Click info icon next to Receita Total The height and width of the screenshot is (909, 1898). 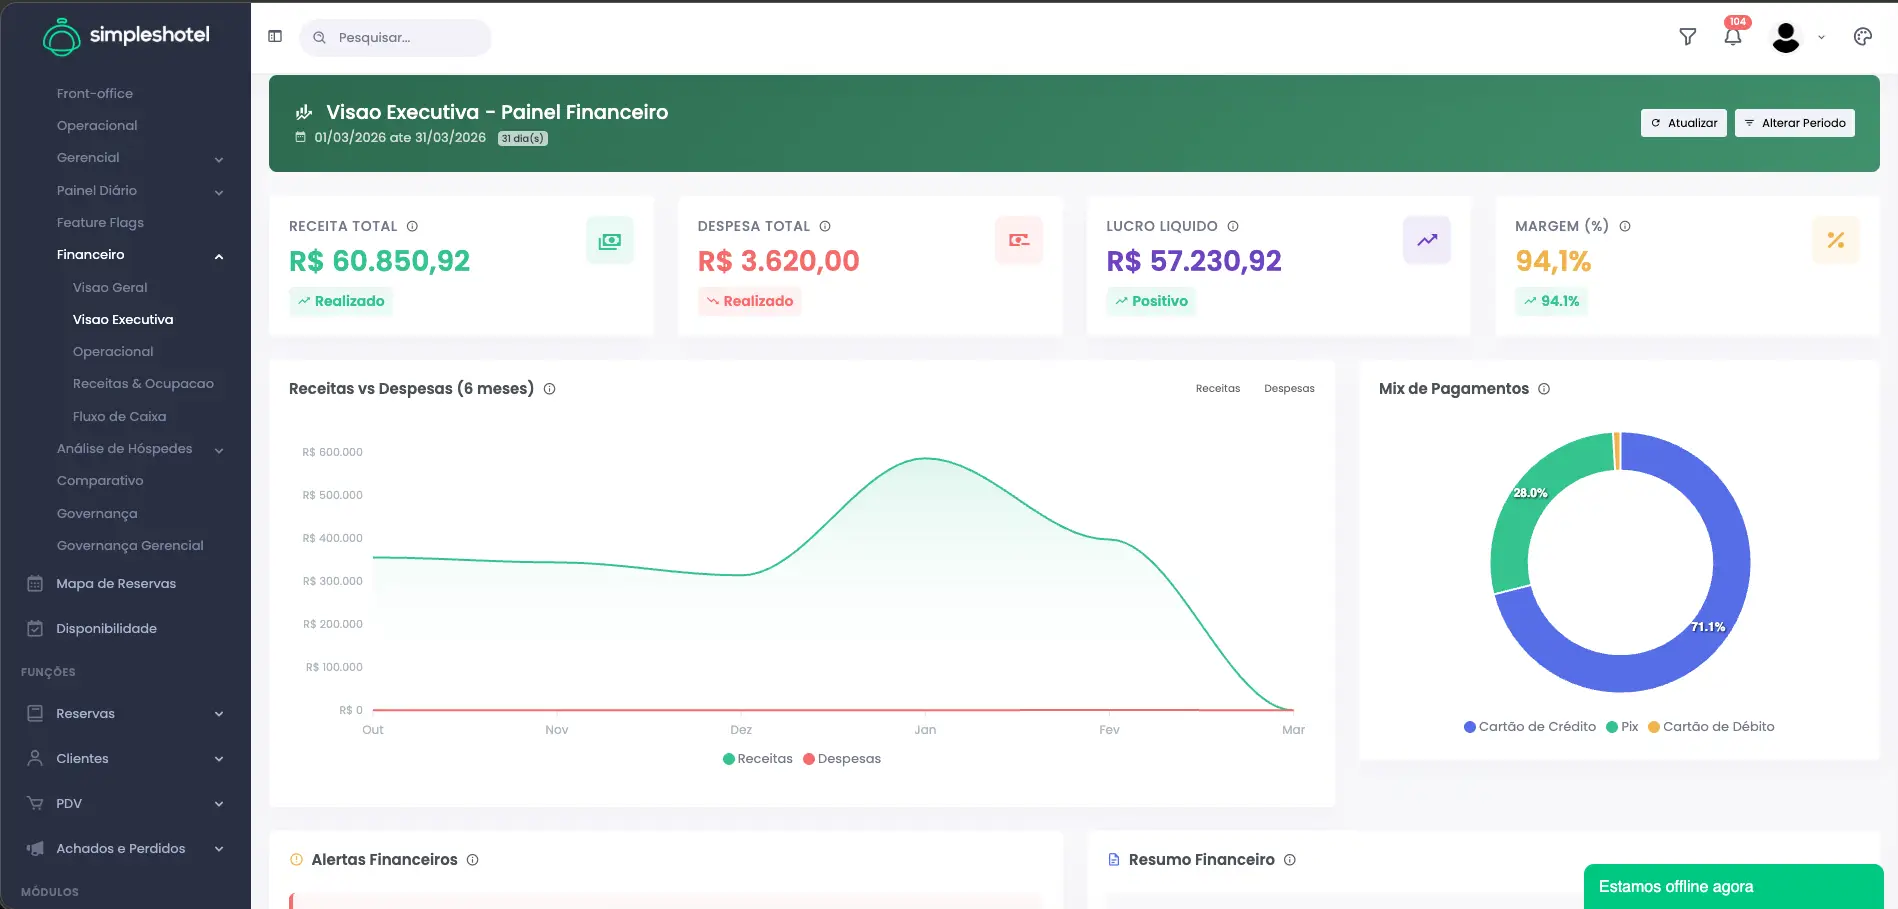click(412, 227)
